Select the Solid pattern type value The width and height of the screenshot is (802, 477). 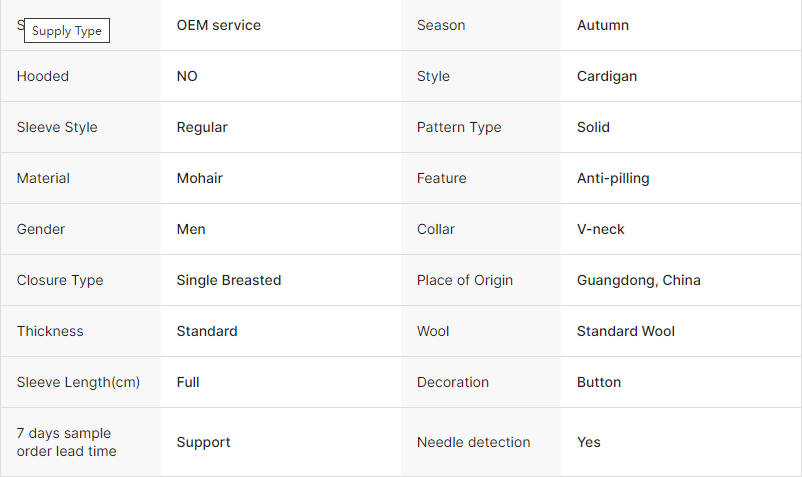click(x=593, y=127)
